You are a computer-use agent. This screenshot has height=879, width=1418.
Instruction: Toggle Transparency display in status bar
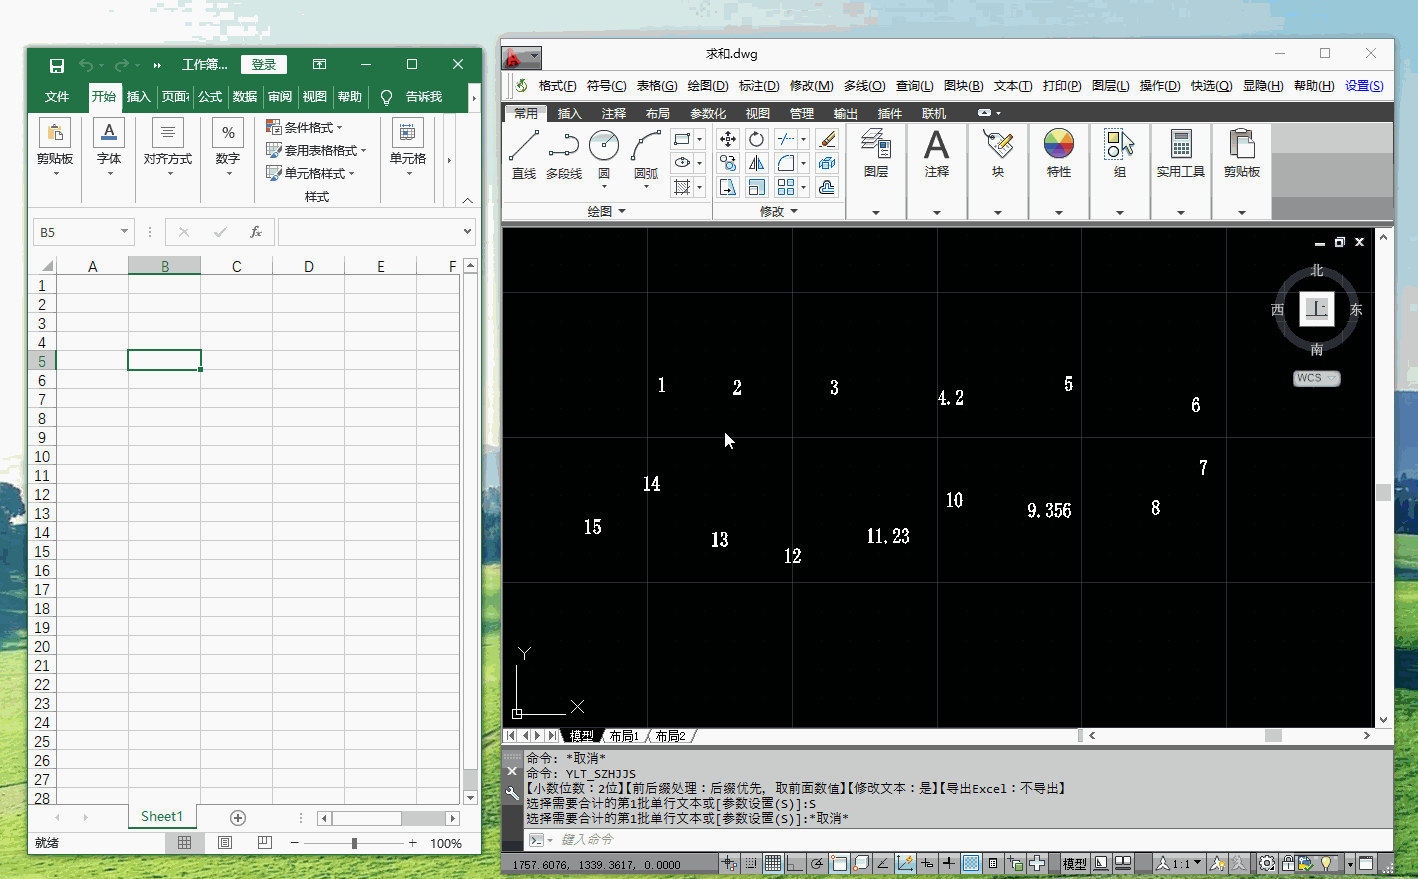(971, 864)
